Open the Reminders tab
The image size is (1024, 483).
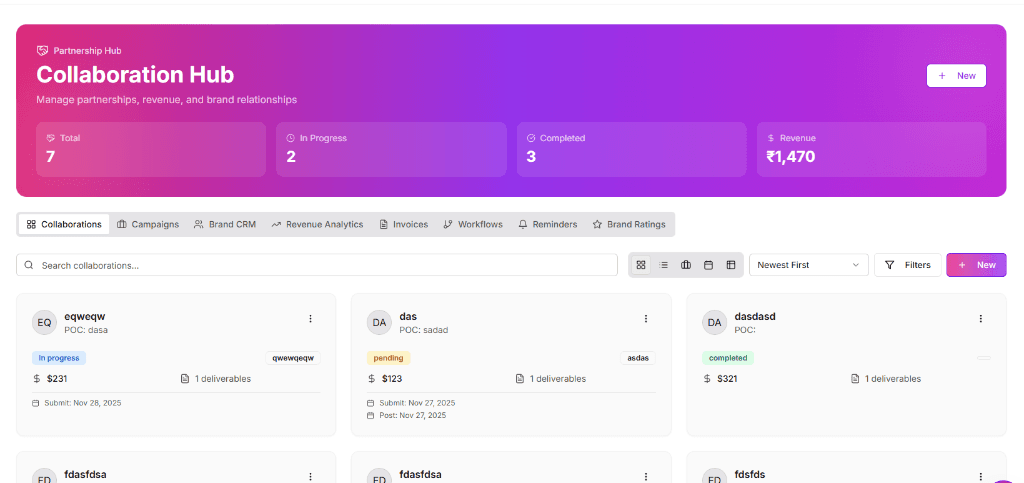(547, 225)
